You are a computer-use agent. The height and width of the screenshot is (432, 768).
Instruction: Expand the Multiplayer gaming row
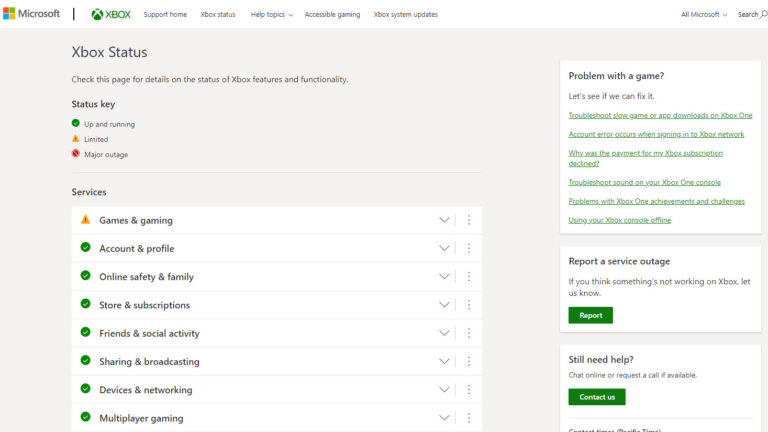point(444,418)
